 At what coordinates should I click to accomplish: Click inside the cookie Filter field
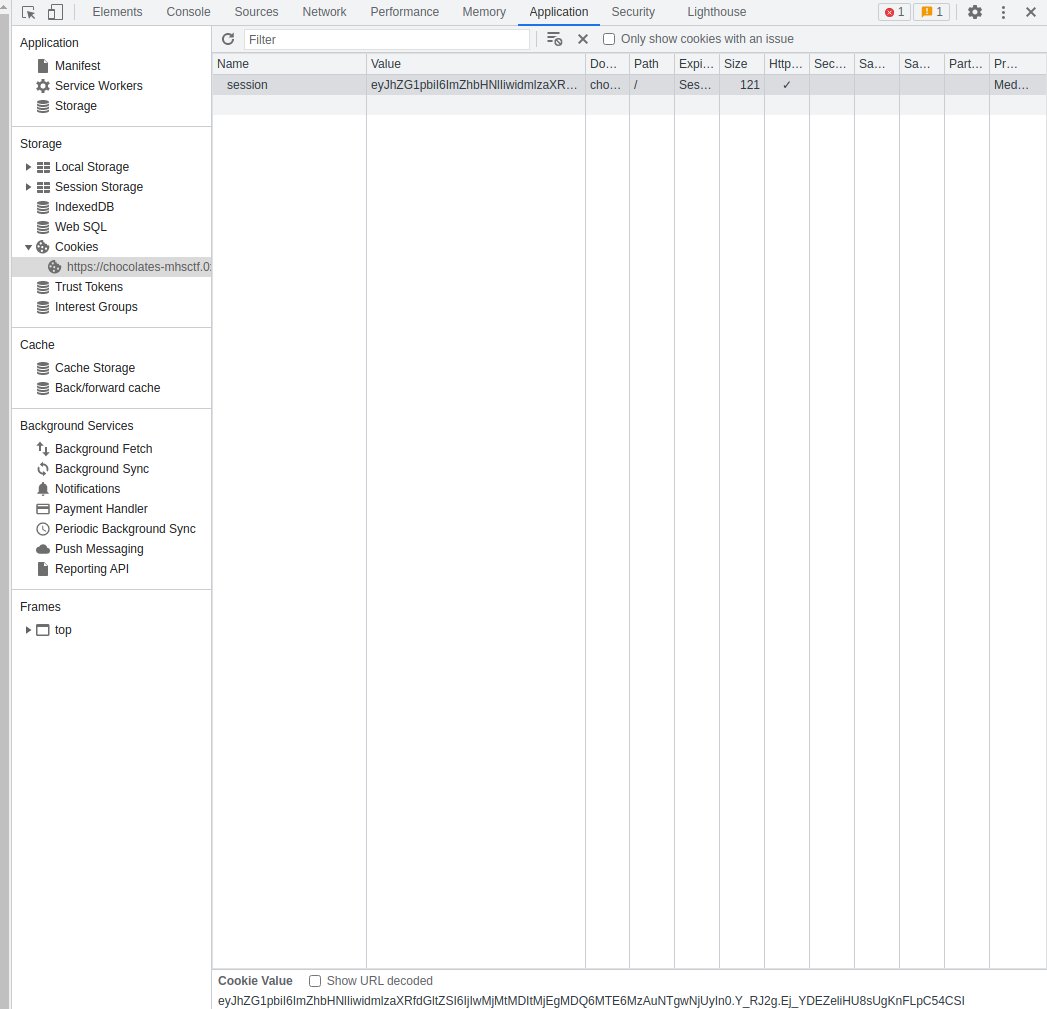point(390,38)
